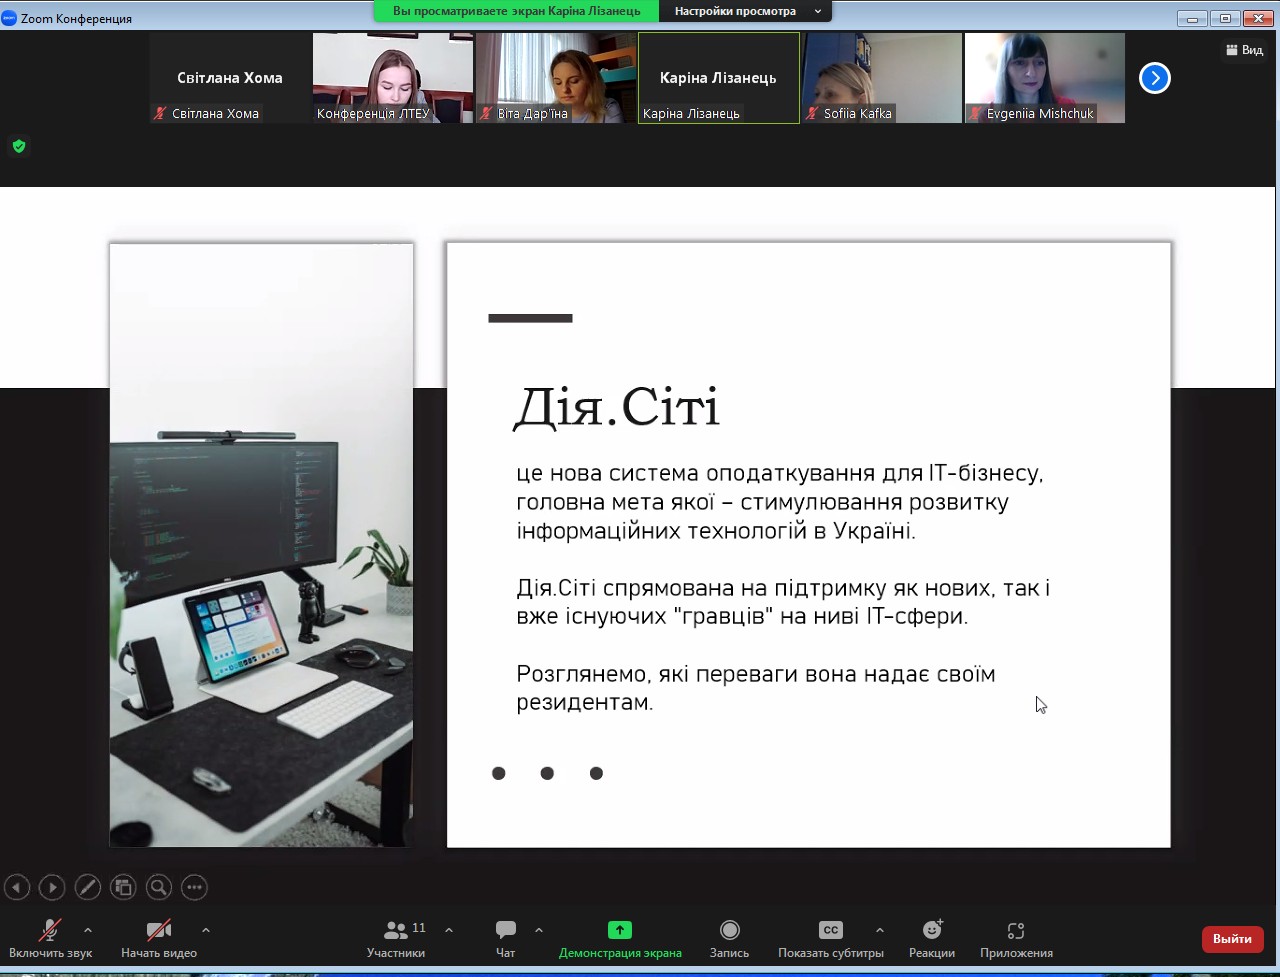Click the encryption shield icon

18,147
